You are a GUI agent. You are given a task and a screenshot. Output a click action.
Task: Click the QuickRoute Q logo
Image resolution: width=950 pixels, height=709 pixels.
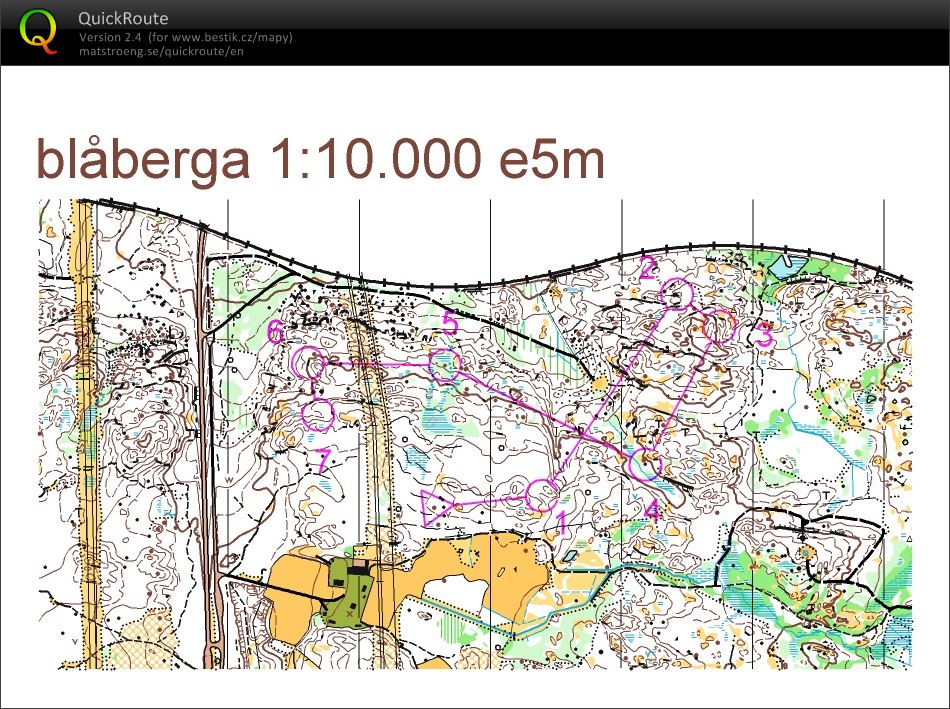(40, 30)
